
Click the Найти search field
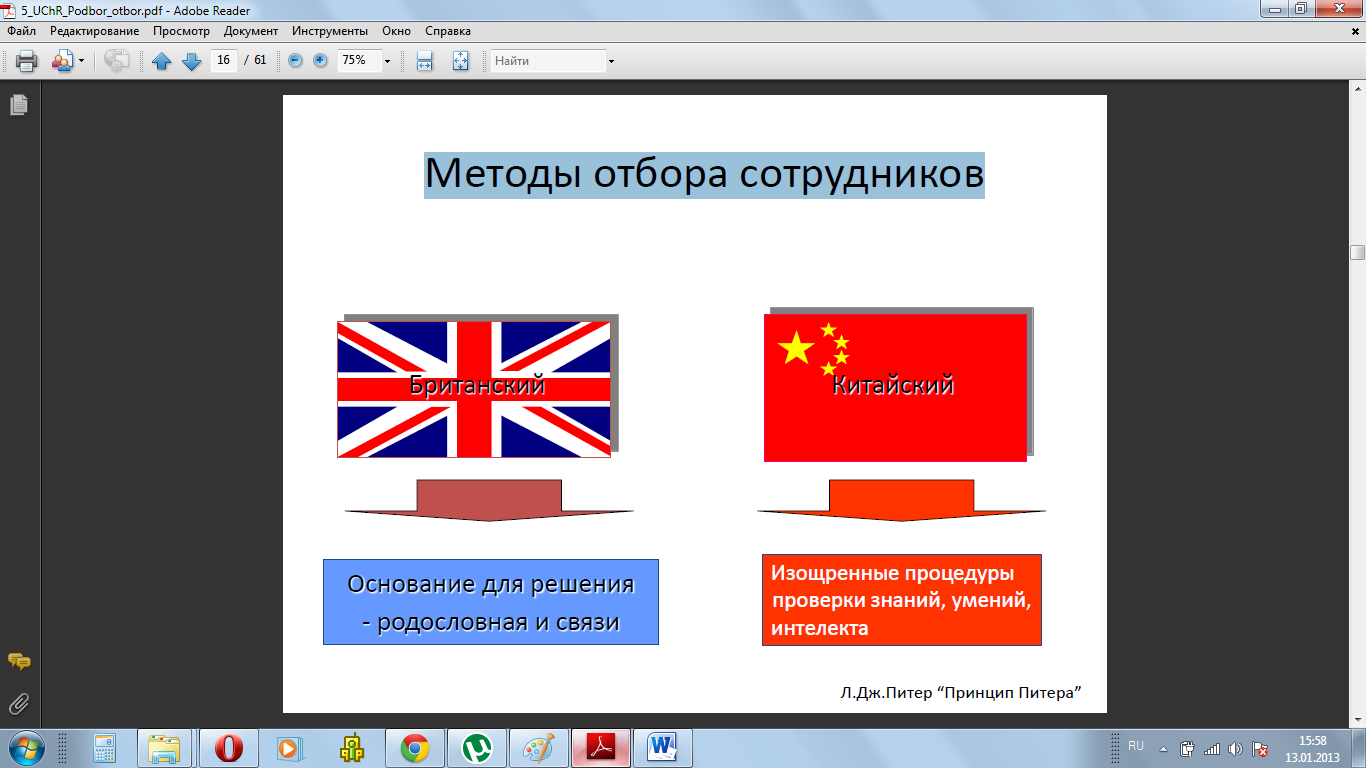[x=548, y=61]
